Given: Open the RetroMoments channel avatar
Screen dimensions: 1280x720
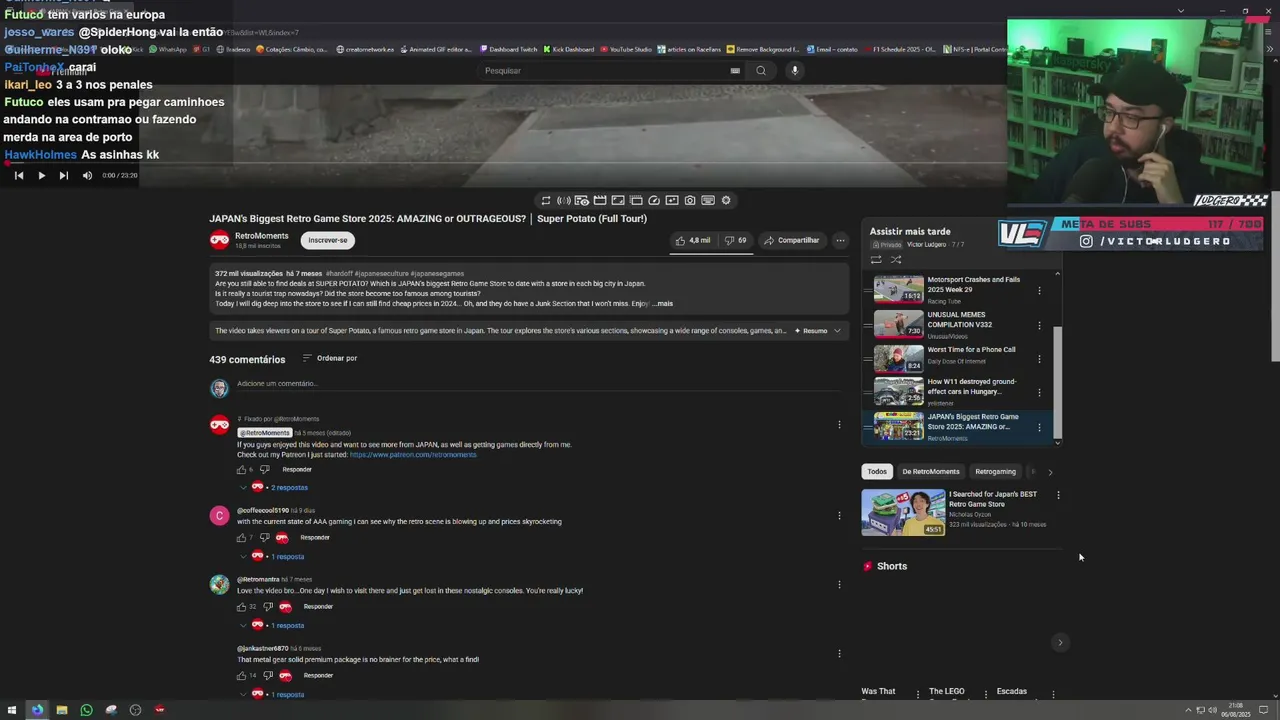Looking at the screenshot, I should 219,240.
